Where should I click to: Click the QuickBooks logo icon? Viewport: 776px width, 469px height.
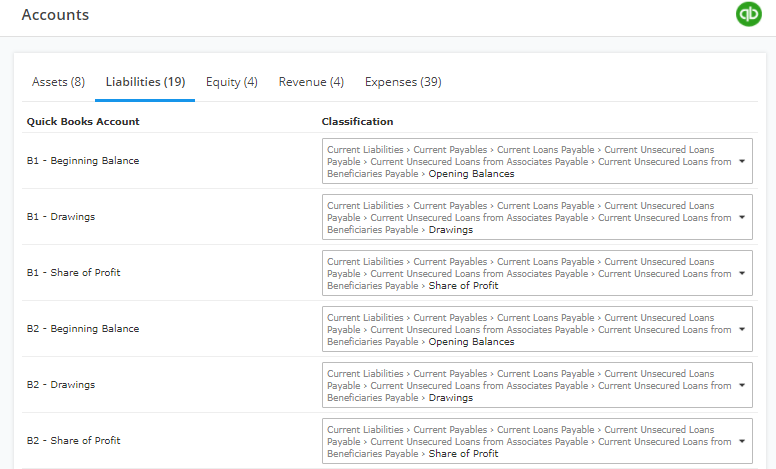[x=749, y=14]
